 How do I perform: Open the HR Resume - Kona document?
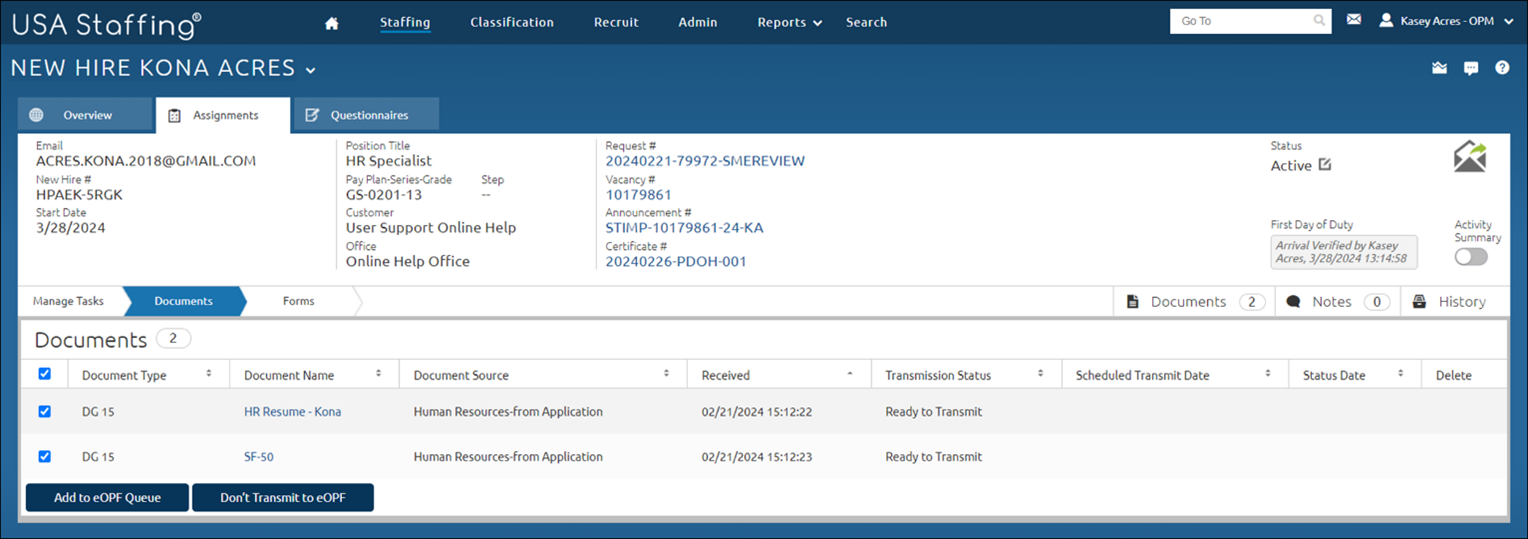tap(292, 412)
